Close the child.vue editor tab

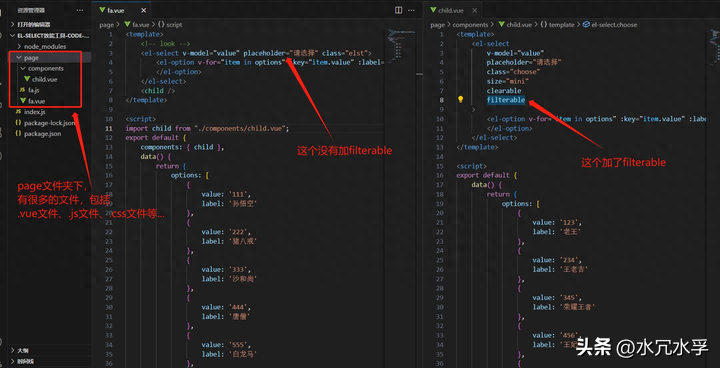[x=474, y=10]
